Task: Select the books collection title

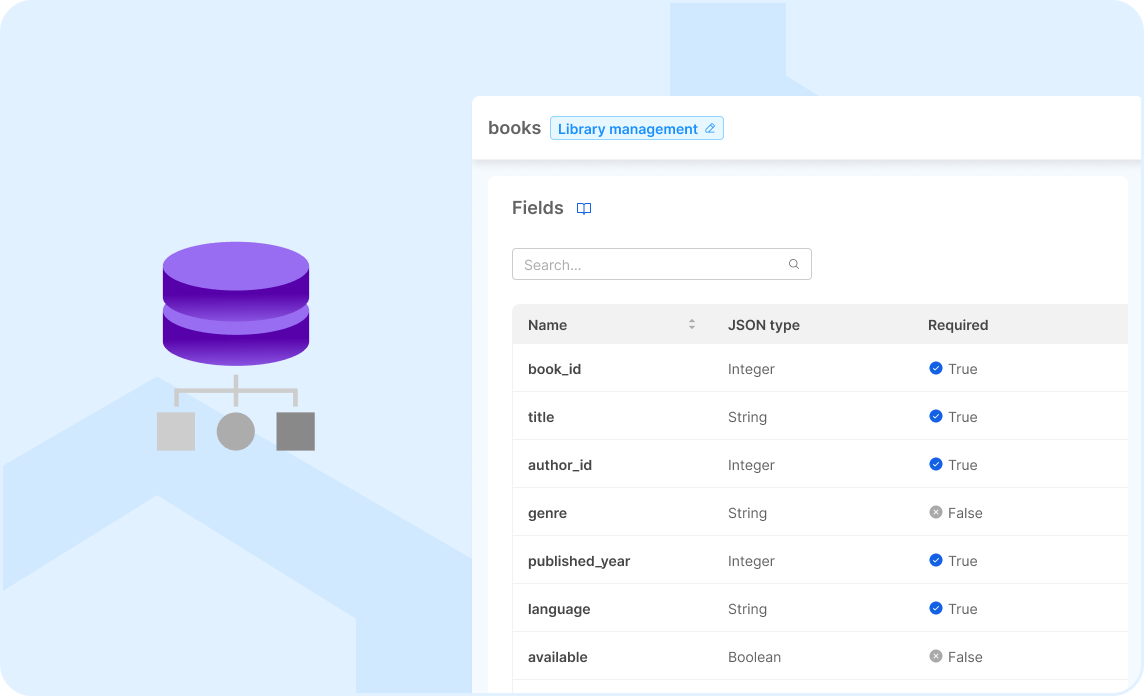Action: point(514,128)
